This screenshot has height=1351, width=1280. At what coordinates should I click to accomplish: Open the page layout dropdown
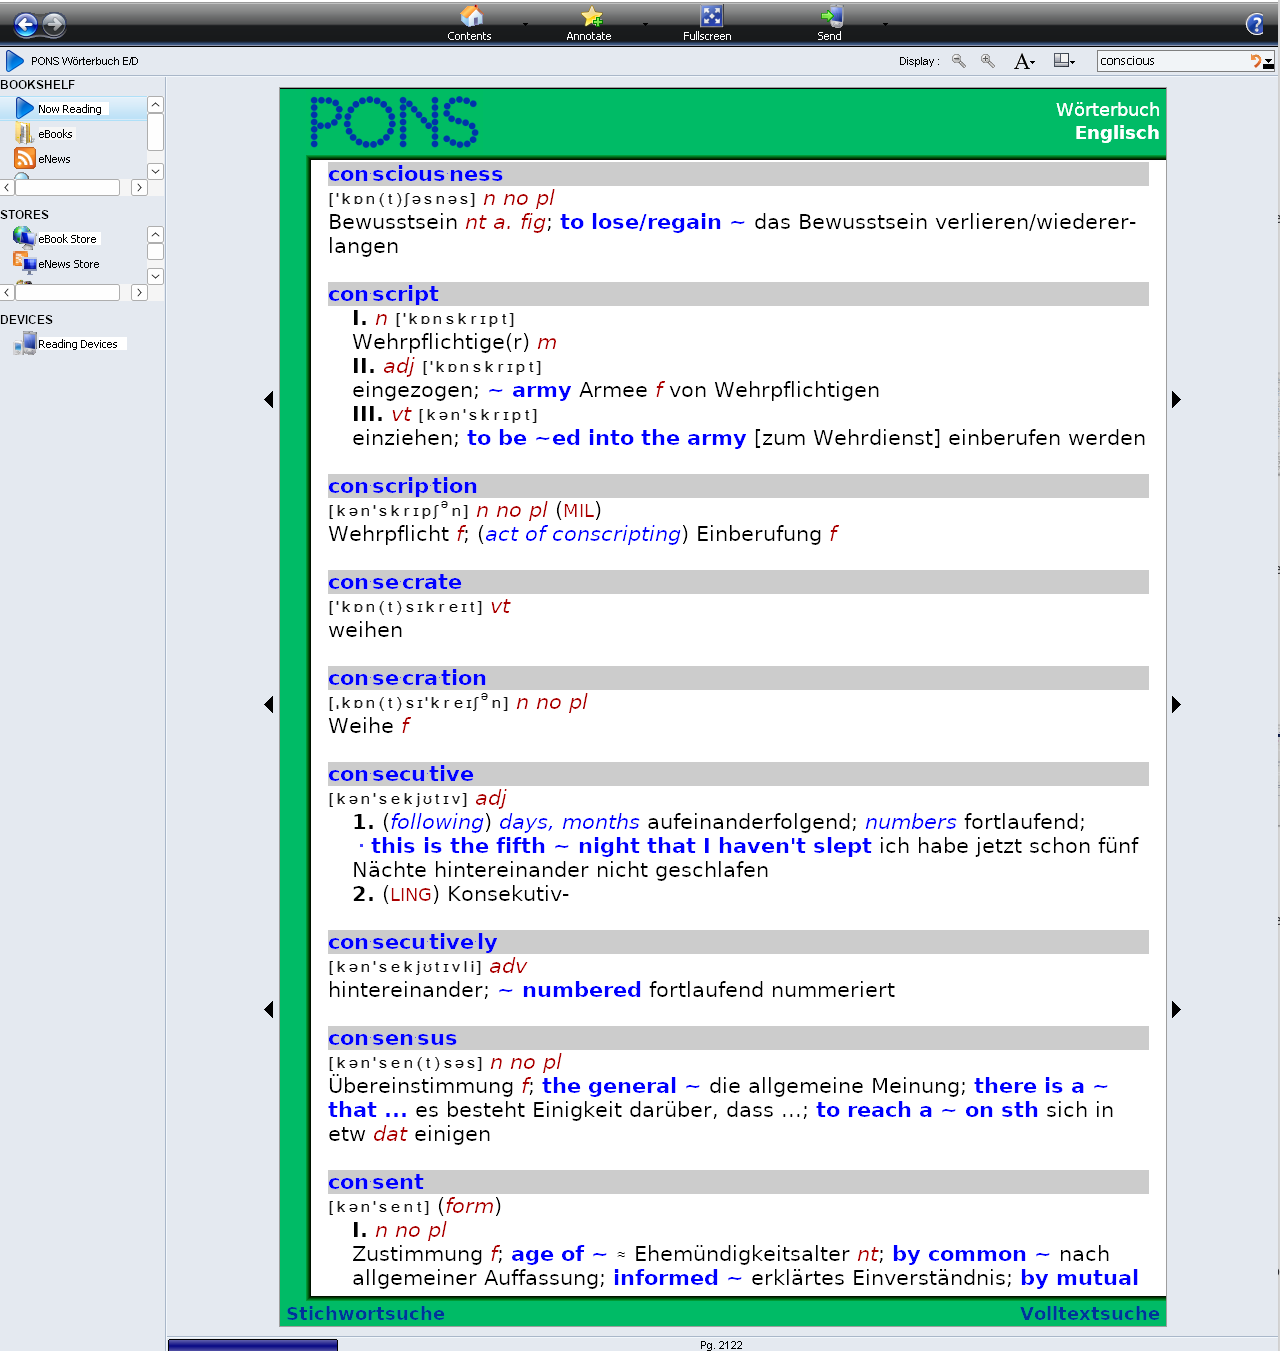point(1064,61)
